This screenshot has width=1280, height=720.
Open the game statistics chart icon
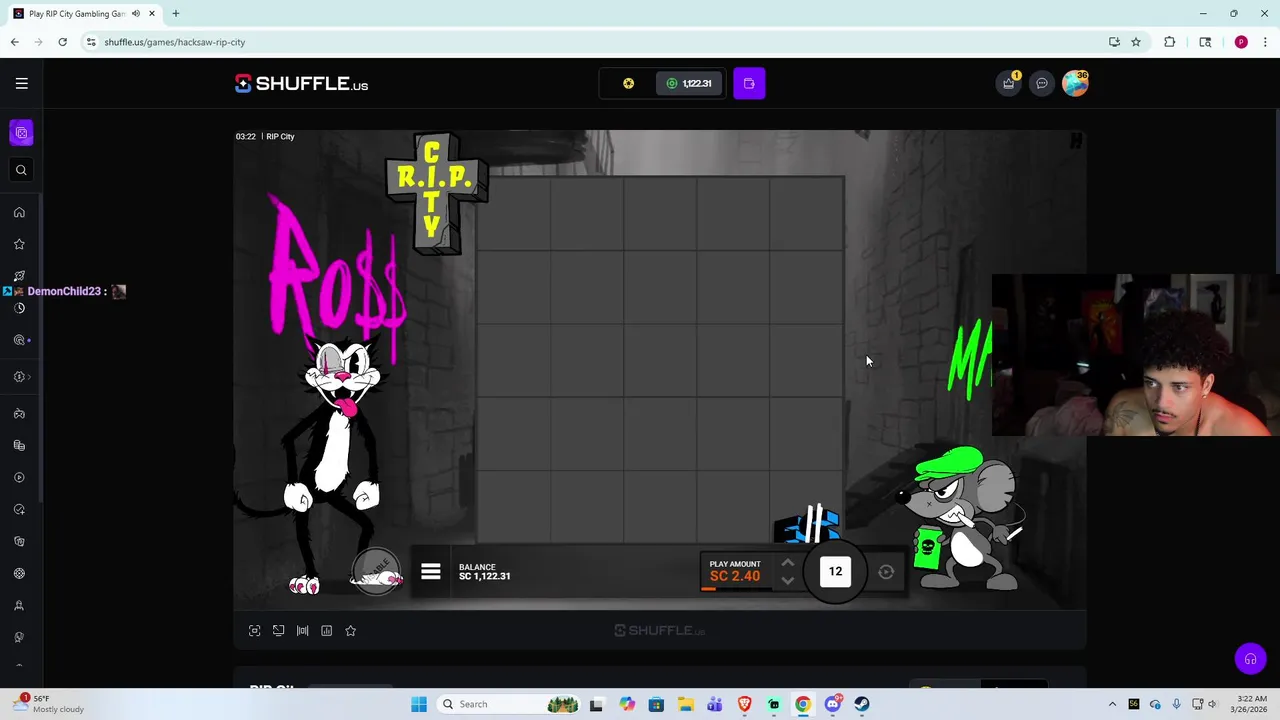326,631
